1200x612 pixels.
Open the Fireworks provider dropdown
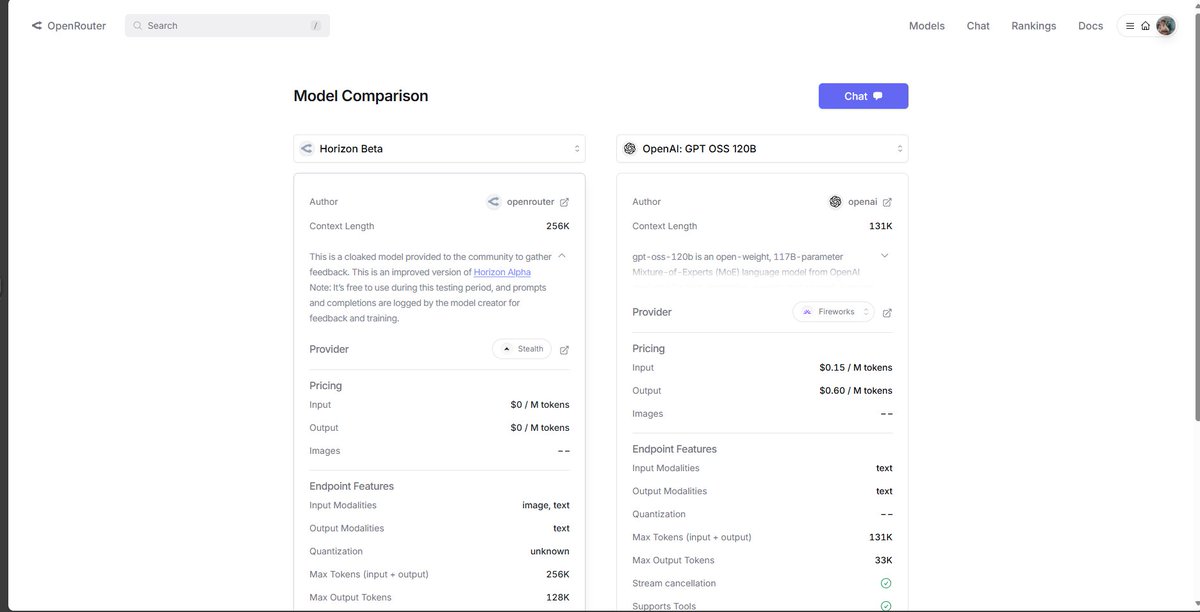pos(834,312)
